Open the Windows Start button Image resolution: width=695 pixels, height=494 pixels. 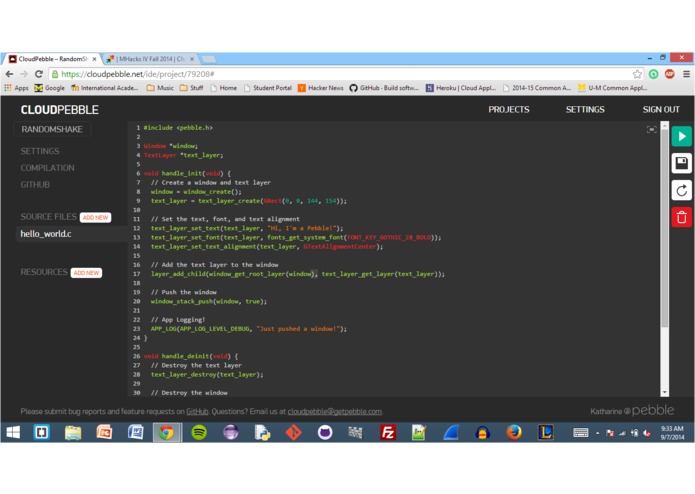pos(13,432)
